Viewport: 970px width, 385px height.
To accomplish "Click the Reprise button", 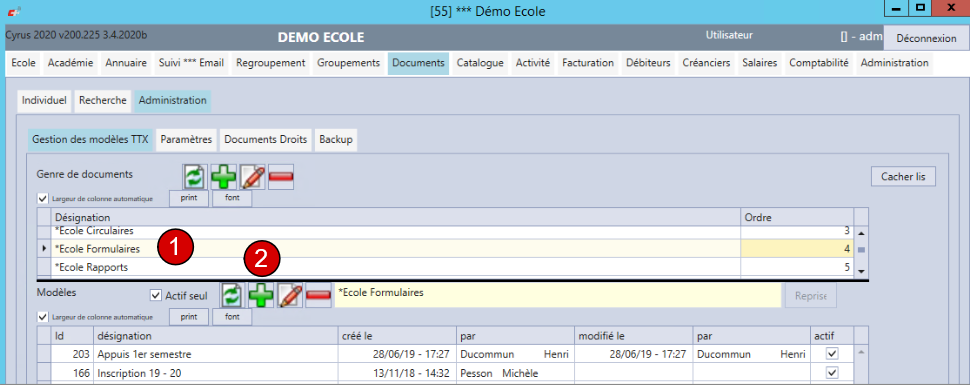I will [811, 295].
